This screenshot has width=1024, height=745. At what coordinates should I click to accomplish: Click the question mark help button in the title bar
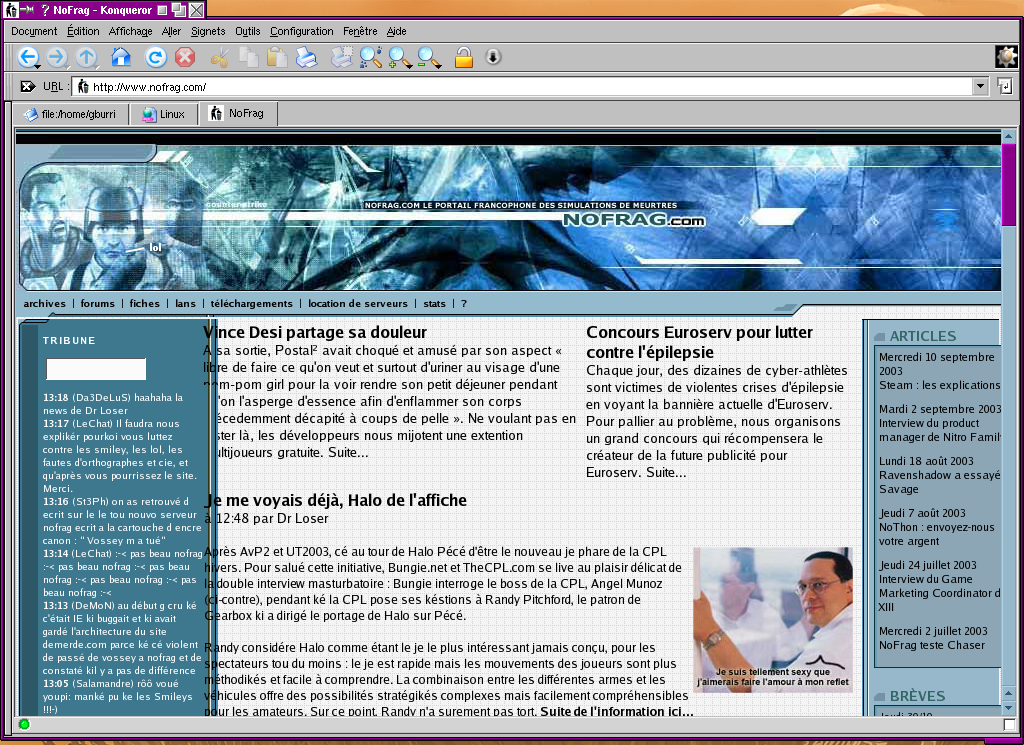click(44, 10)
